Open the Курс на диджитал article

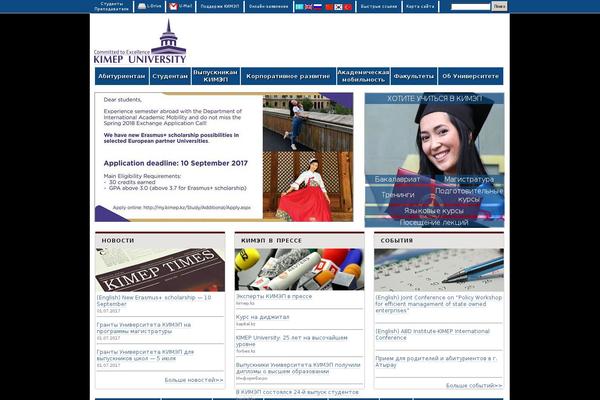click(262, 317)
